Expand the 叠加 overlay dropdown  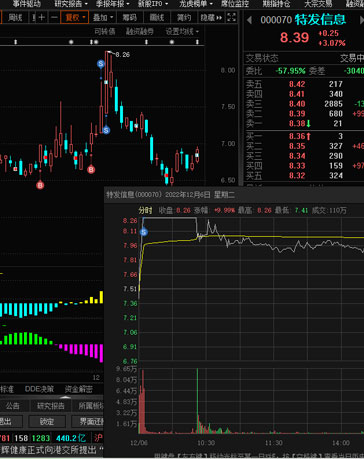pos(103,17)
